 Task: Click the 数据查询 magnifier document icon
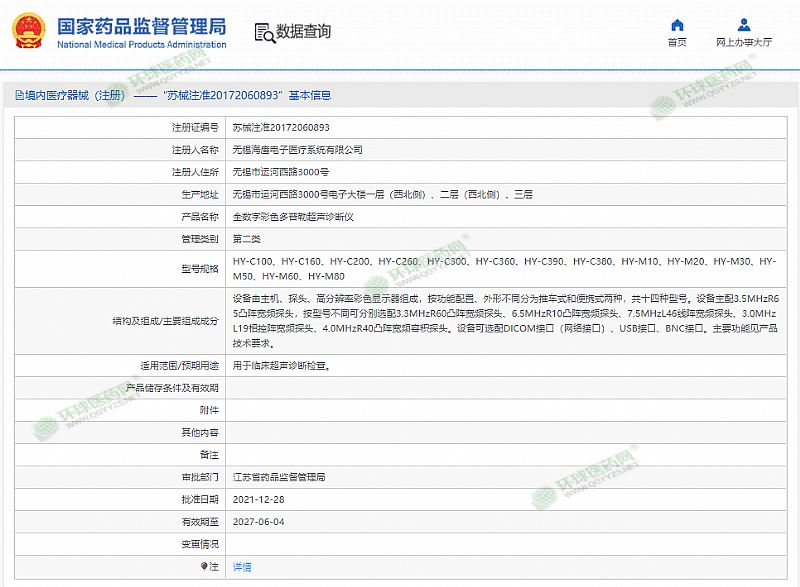coord(264,31)
